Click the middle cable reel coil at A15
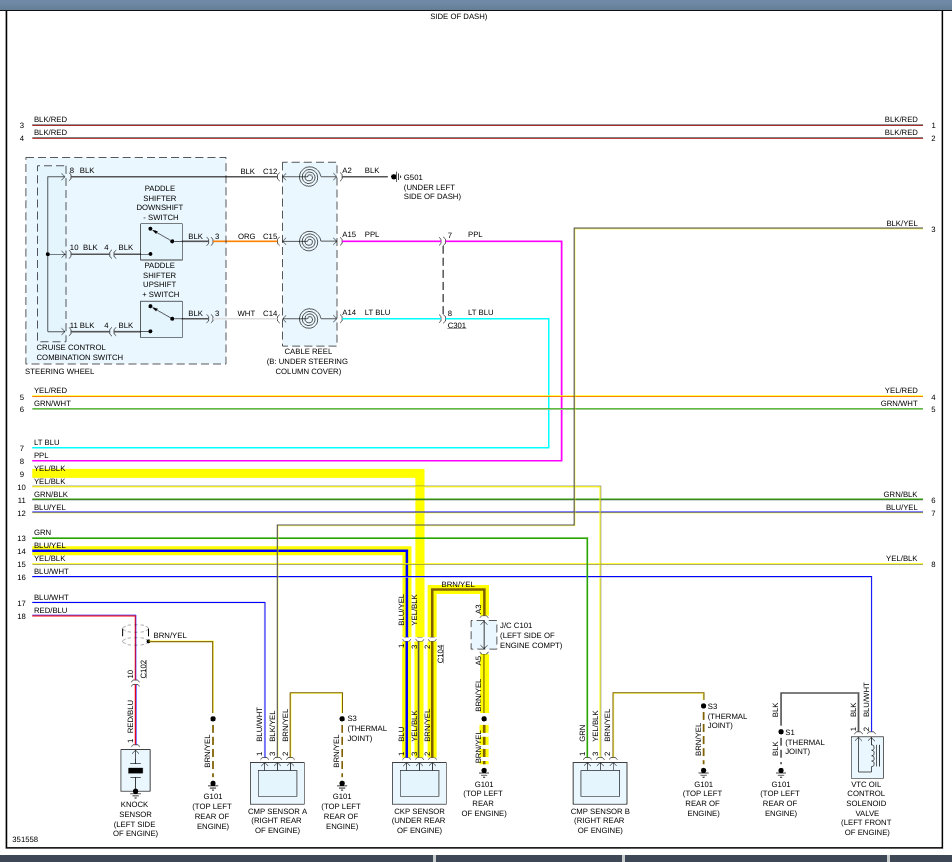The height and width of the screenshot is (862, 952). (x=309, y=242)
